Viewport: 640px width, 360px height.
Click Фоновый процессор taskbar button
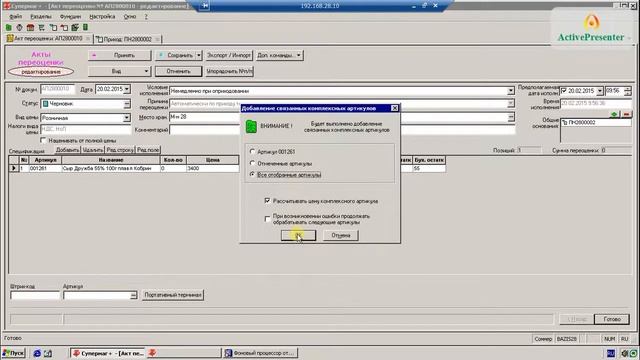[x=261, y=353]
